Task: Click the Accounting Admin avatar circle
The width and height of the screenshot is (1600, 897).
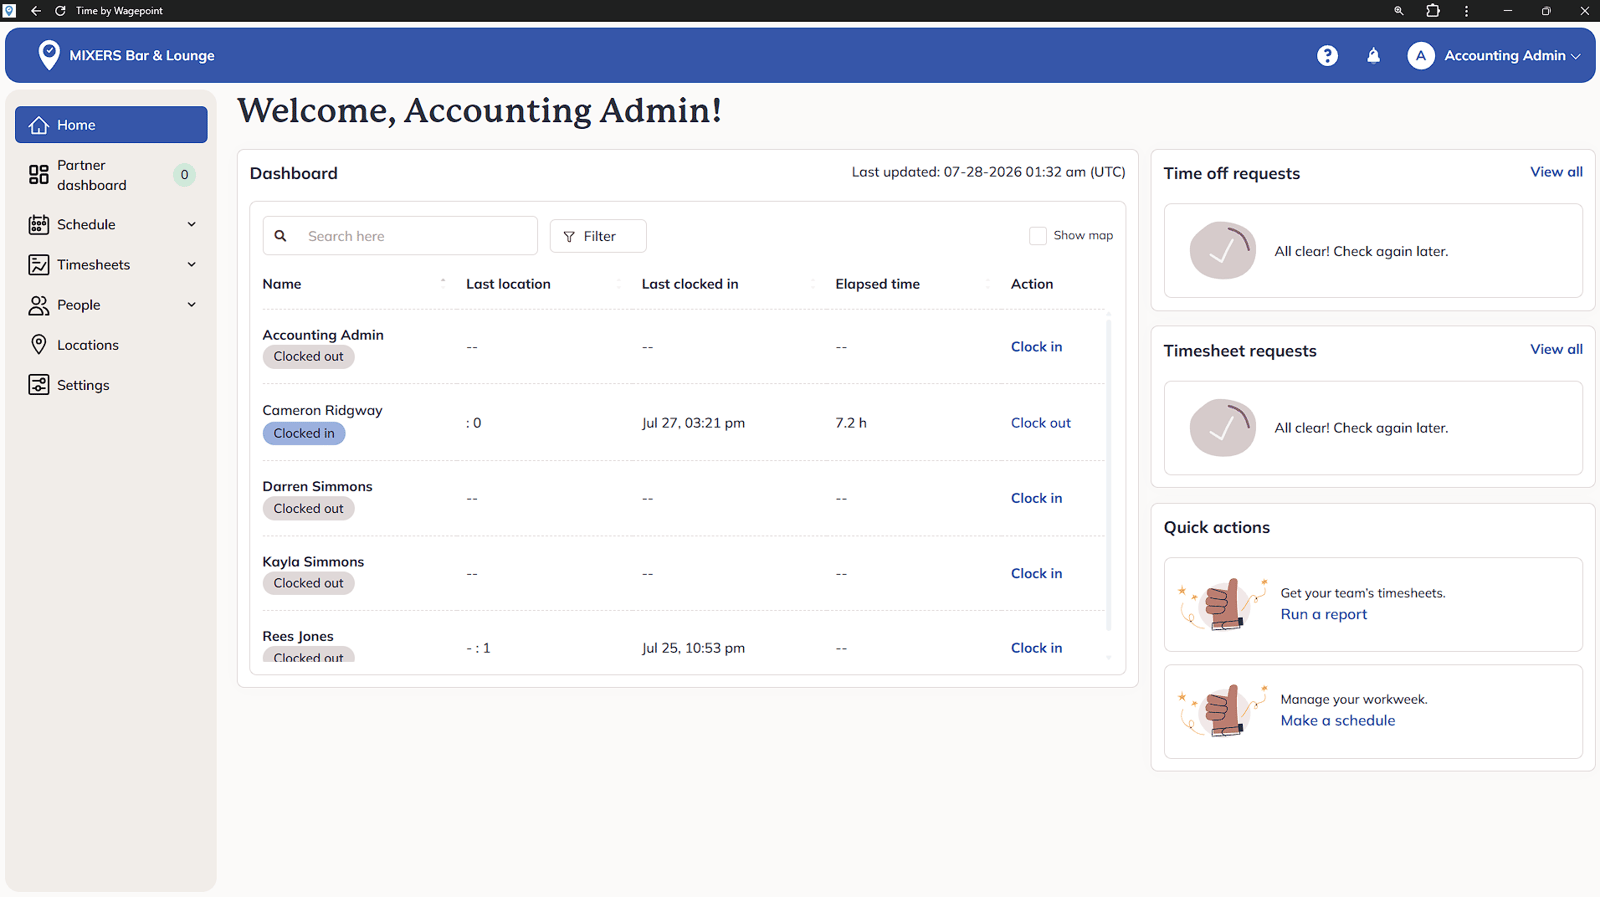Action: (x=1420, y=56)
